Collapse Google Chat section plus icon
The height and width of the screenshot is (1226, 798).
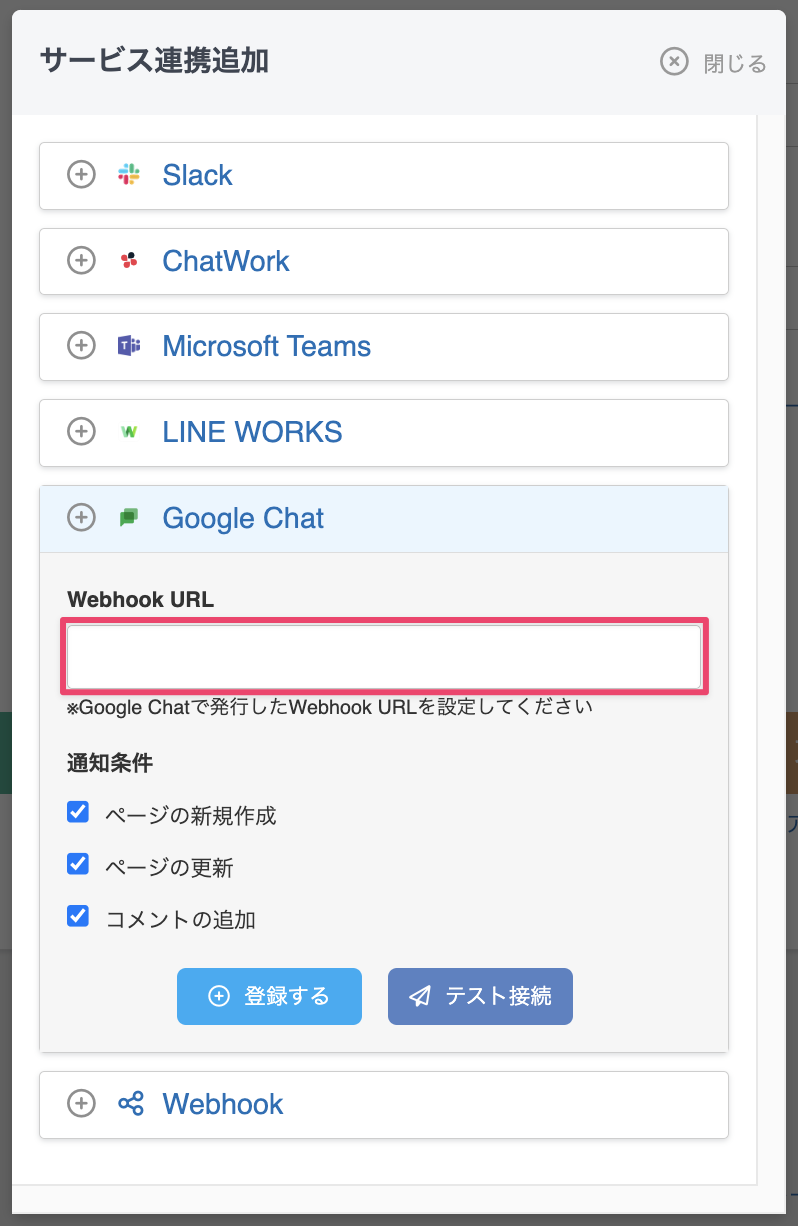(x=81, y=518)
